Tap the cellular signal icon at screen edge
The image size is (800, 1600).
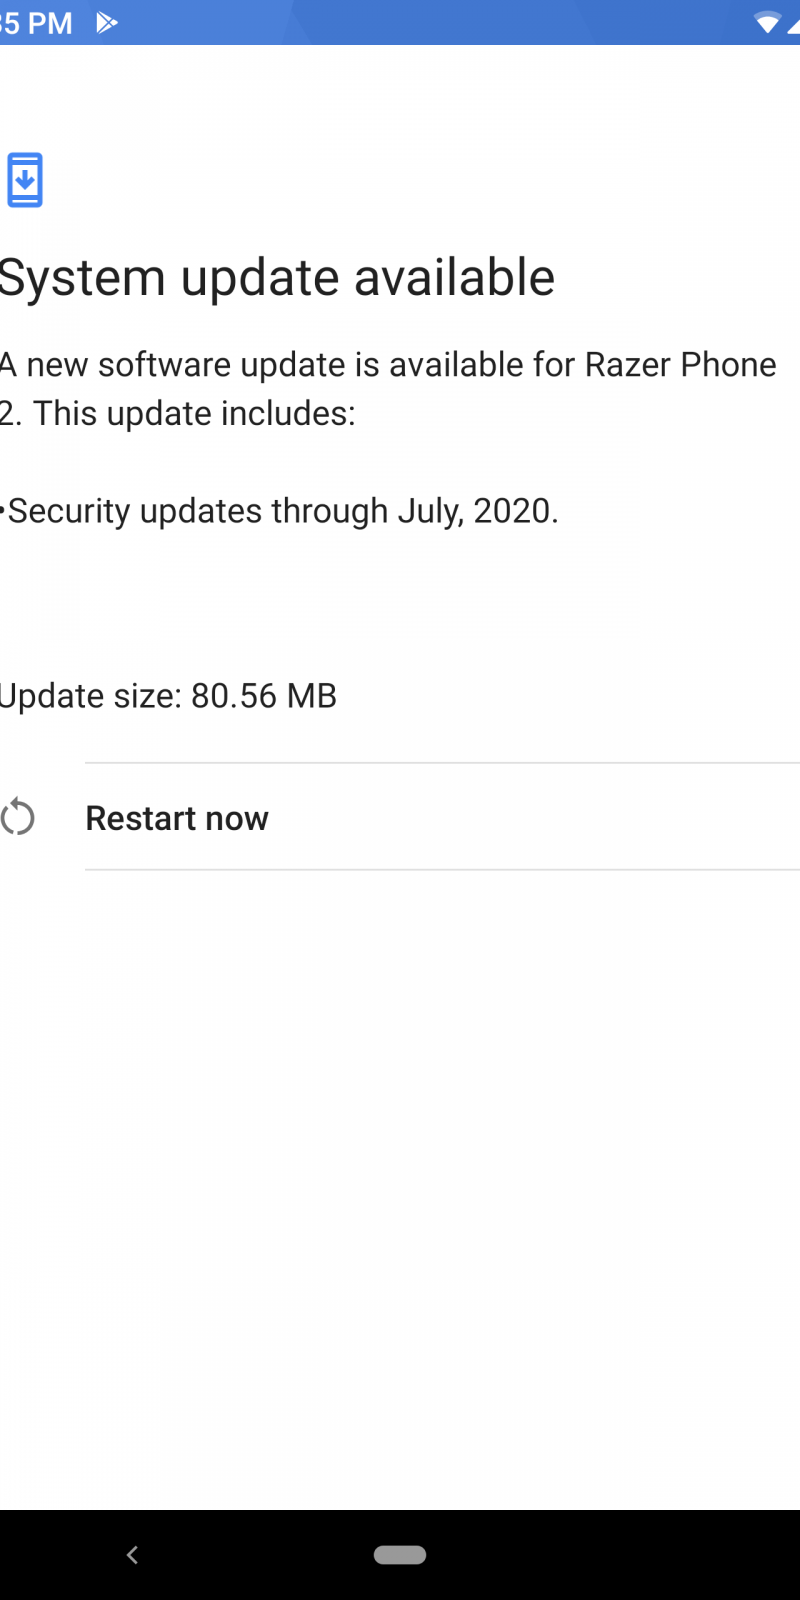click(794, 24)
